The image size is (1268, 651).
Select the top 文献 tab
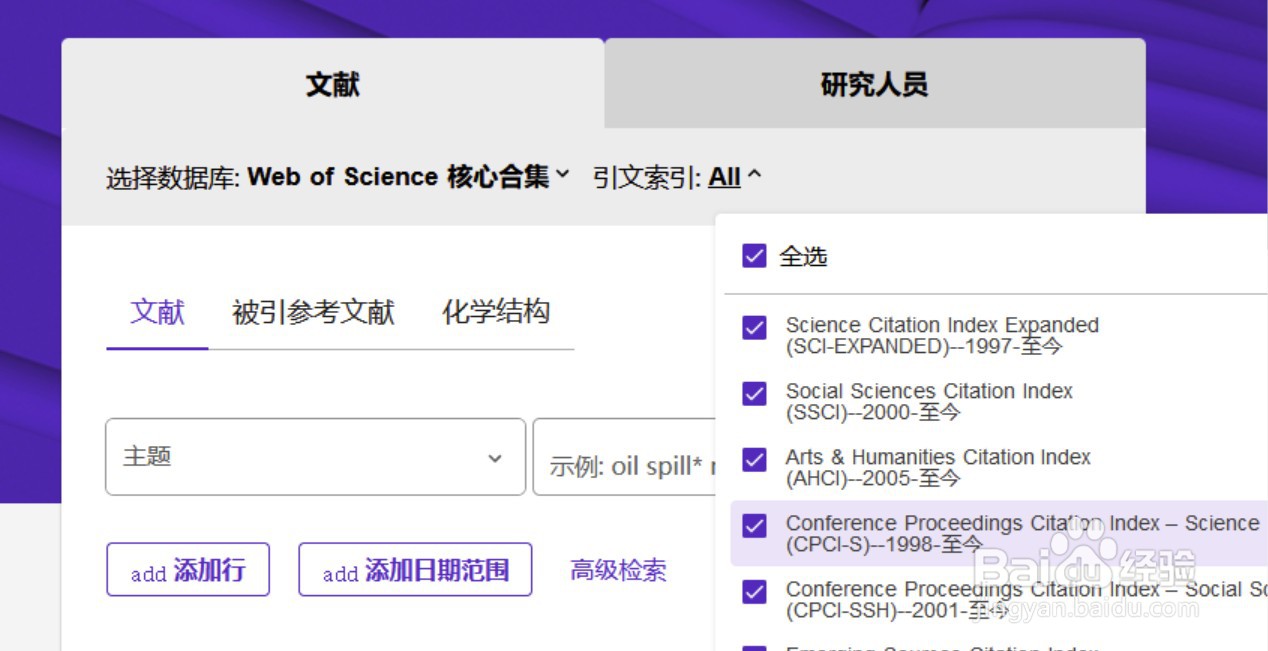click(x=332, y=85)
